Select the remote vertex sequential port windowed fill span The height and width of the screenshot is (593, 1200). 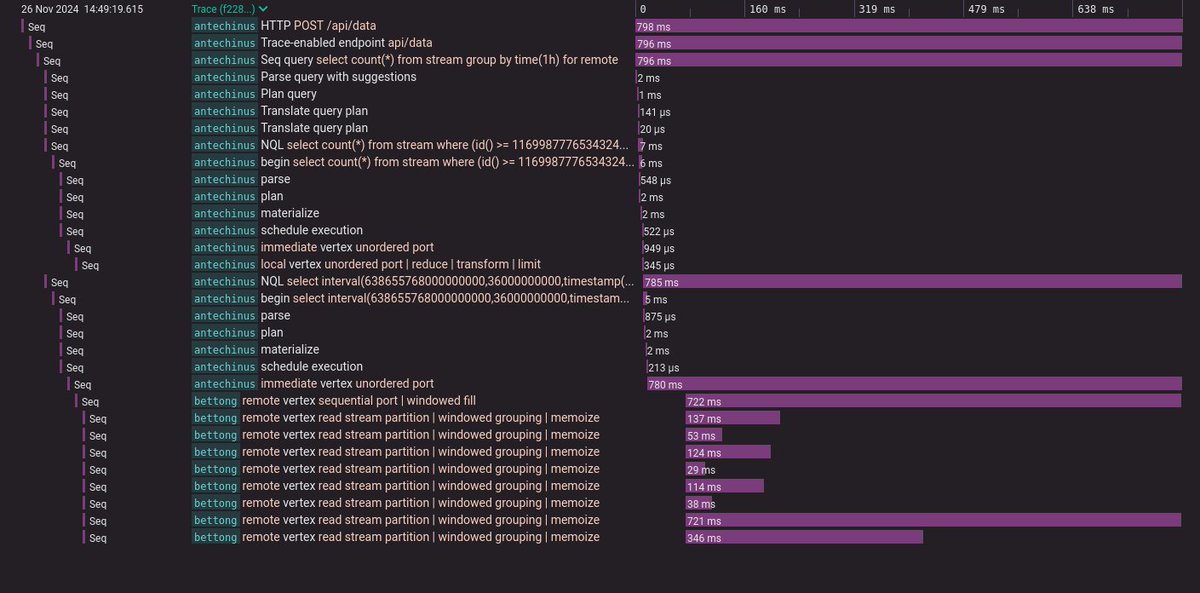point(360,400)
